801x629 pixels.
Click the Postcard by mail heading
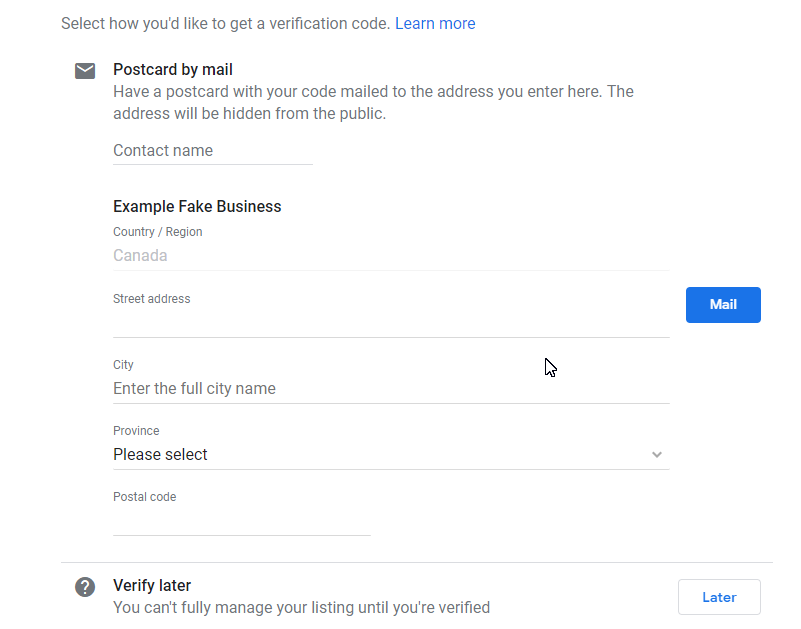pos(173,69)
